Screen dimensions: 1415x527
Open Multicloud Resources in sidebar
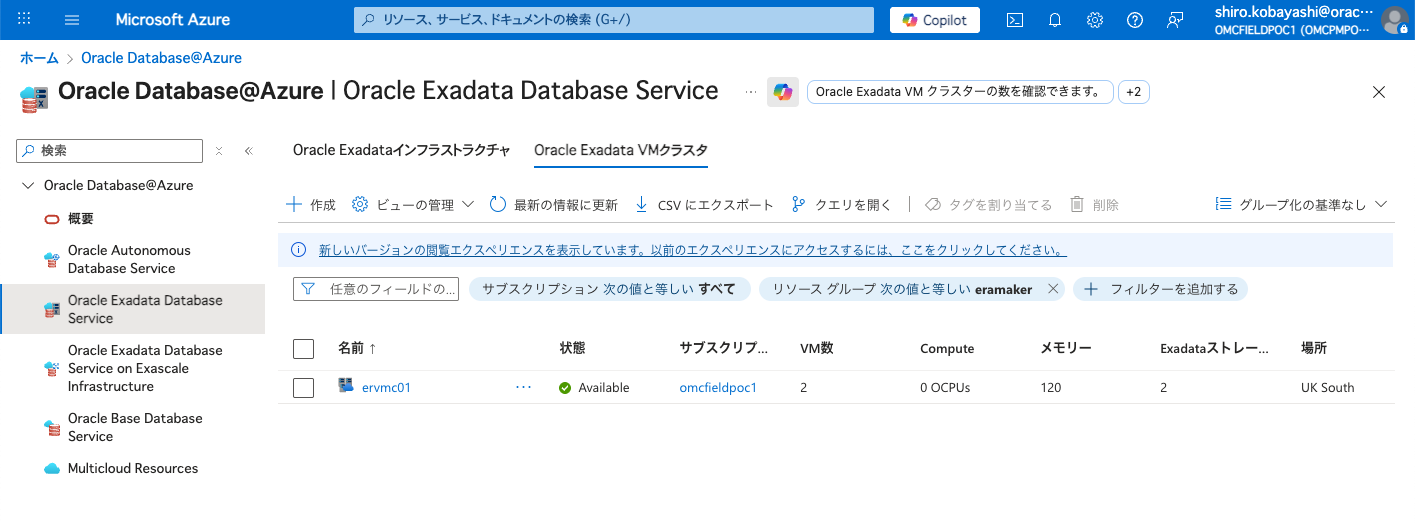click(133, 468)
